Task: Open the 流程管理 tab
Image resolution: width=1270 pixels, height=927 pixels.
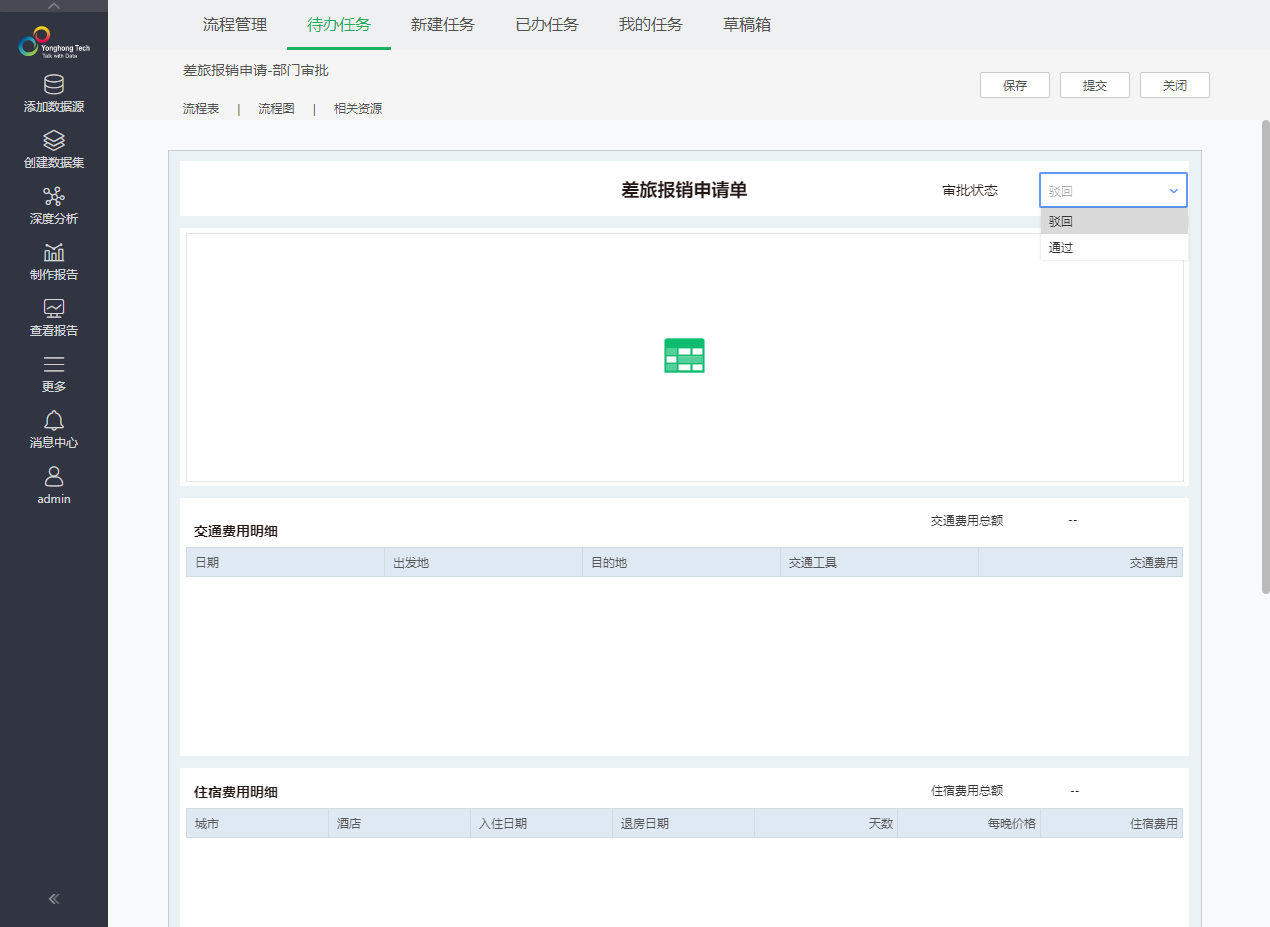Action: pyautogui.click(x=235, y=24)
